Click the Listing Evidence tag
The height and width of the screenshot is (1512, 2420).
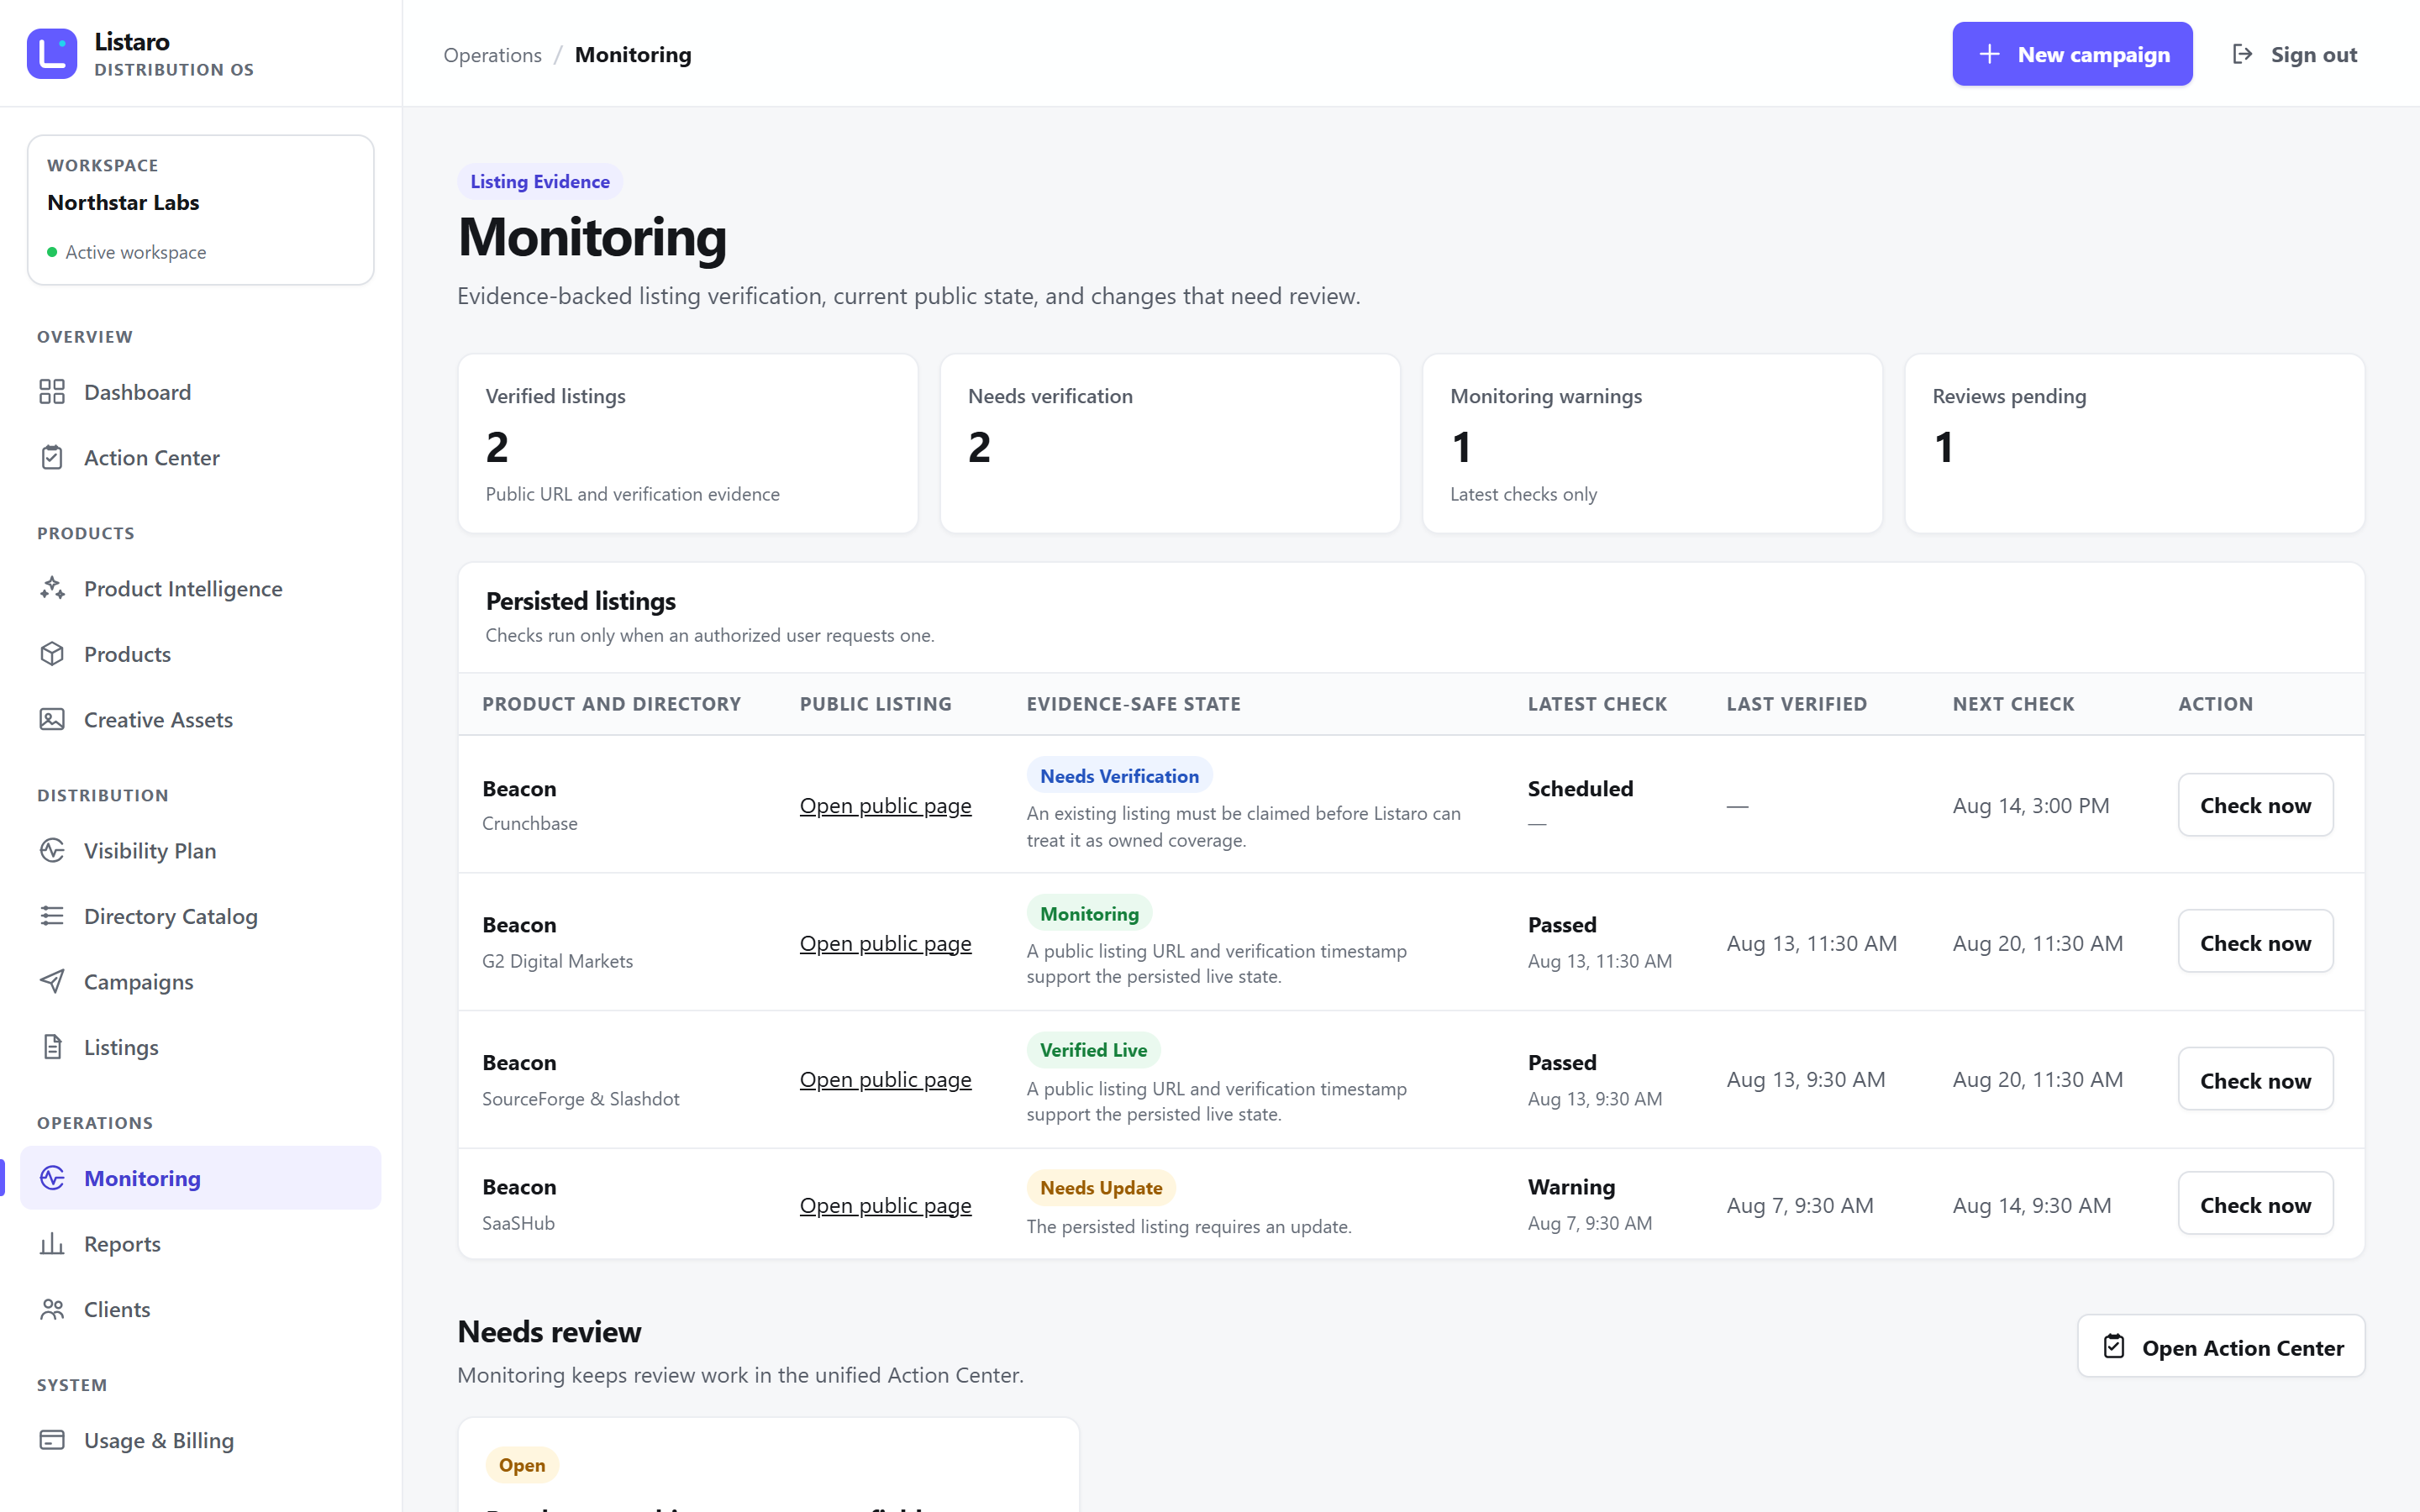[540, 181]
